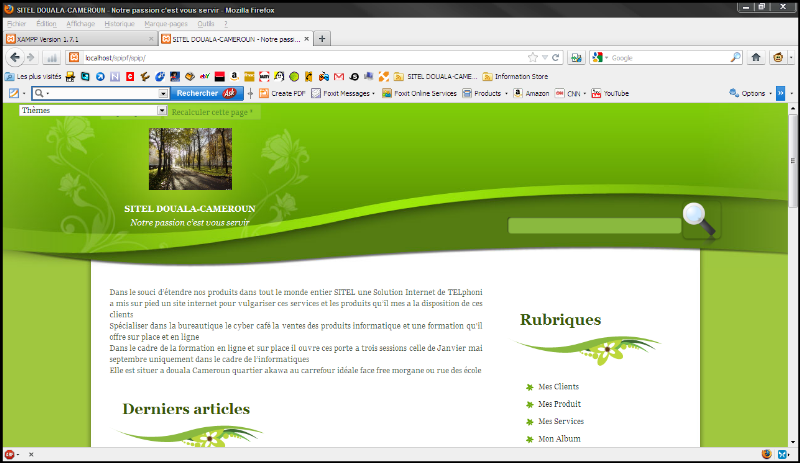Open the Foxit Messages dropdown
This screenshot has width=800, height=463.
tap(343, 93)
